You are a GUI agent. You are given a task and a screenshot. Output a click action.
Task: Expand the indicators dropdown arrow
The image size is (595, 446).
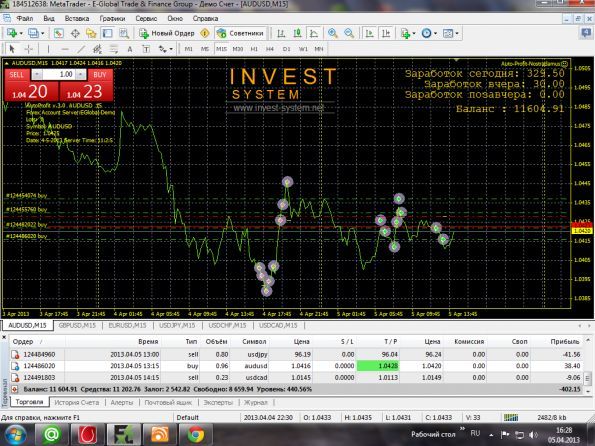coord(414,33)
